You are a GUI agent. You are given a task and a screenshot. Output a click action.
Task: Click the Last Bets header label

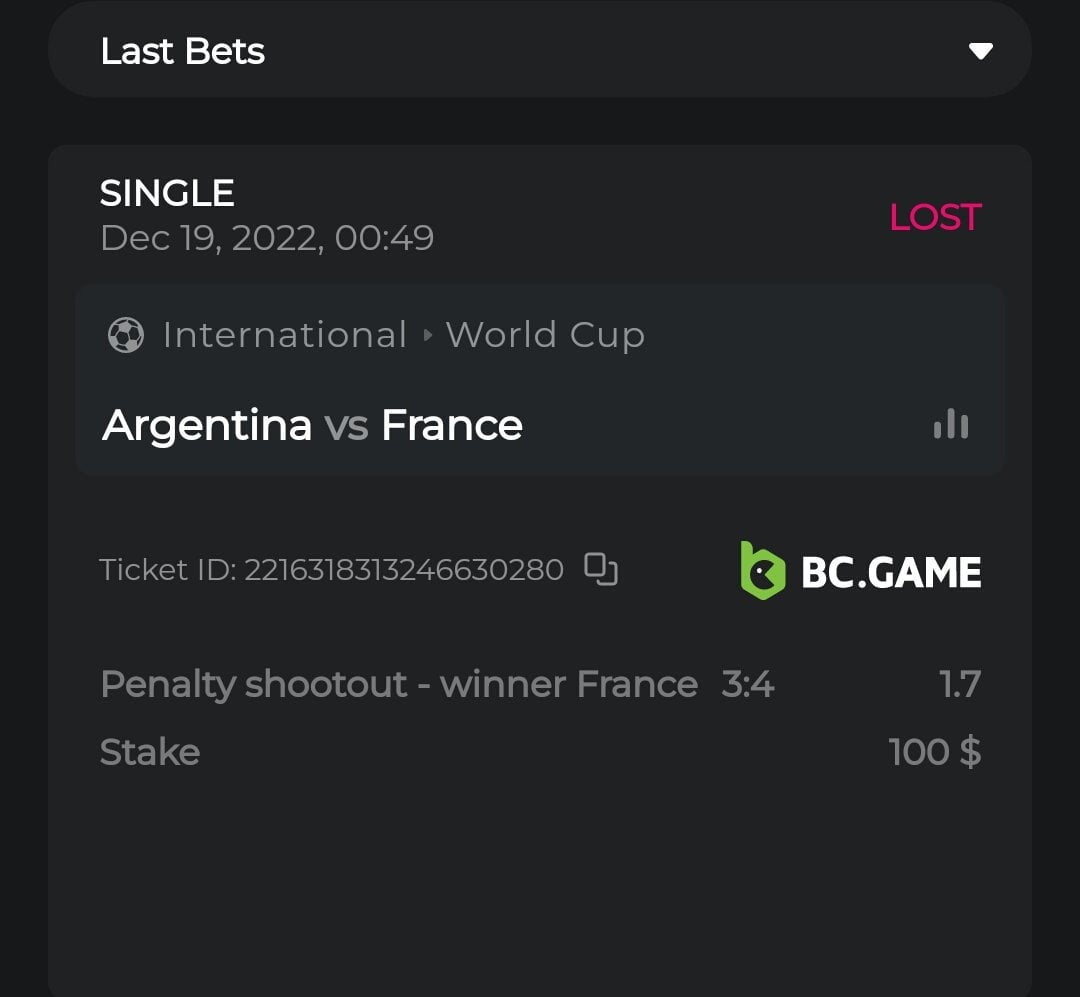(x=183, y=51)
